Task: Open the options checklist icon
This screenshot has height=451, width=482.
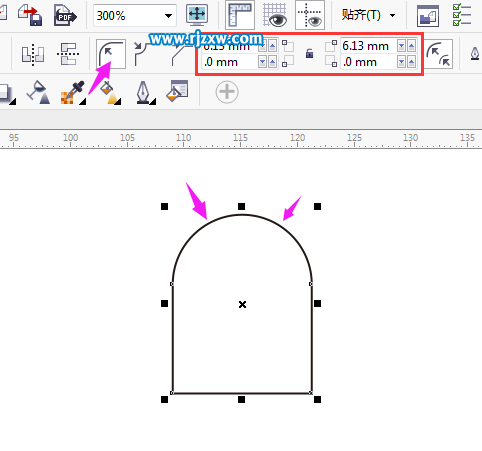Action: click(x=462, y=15)
